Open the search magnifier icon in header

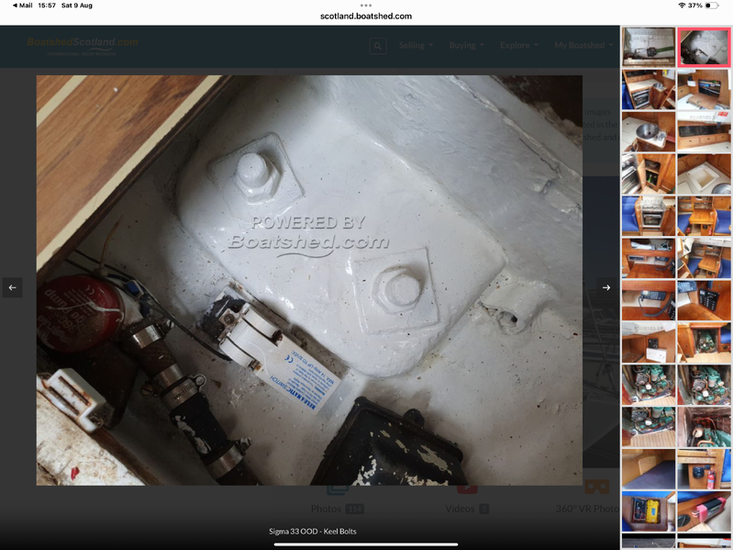tap(378, 46)
